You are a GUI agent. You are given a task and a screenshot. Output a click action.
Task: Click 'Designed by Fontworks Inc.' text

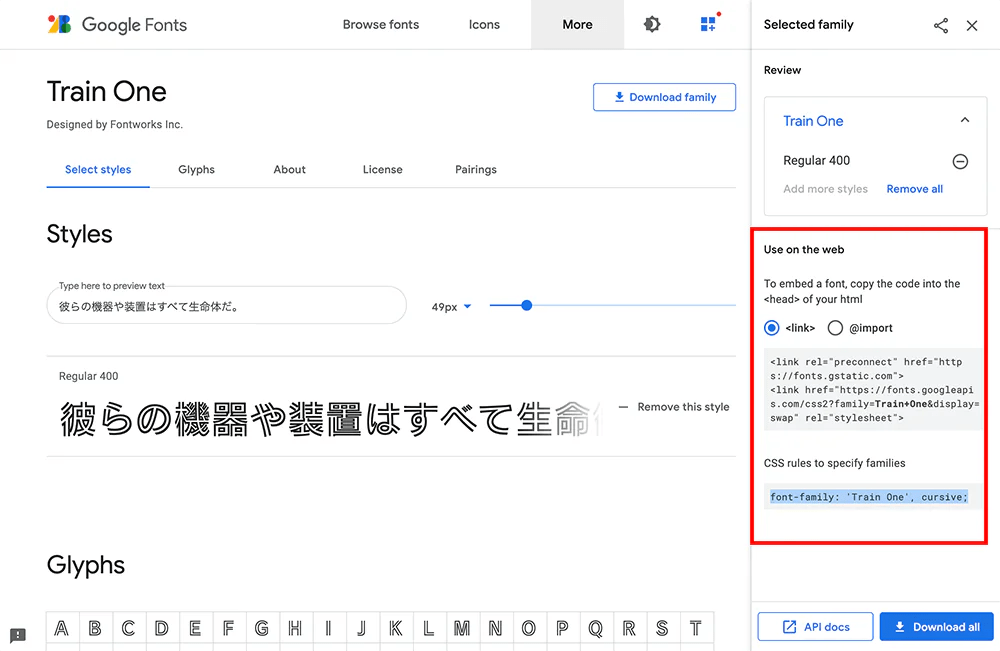coord(115,124)
